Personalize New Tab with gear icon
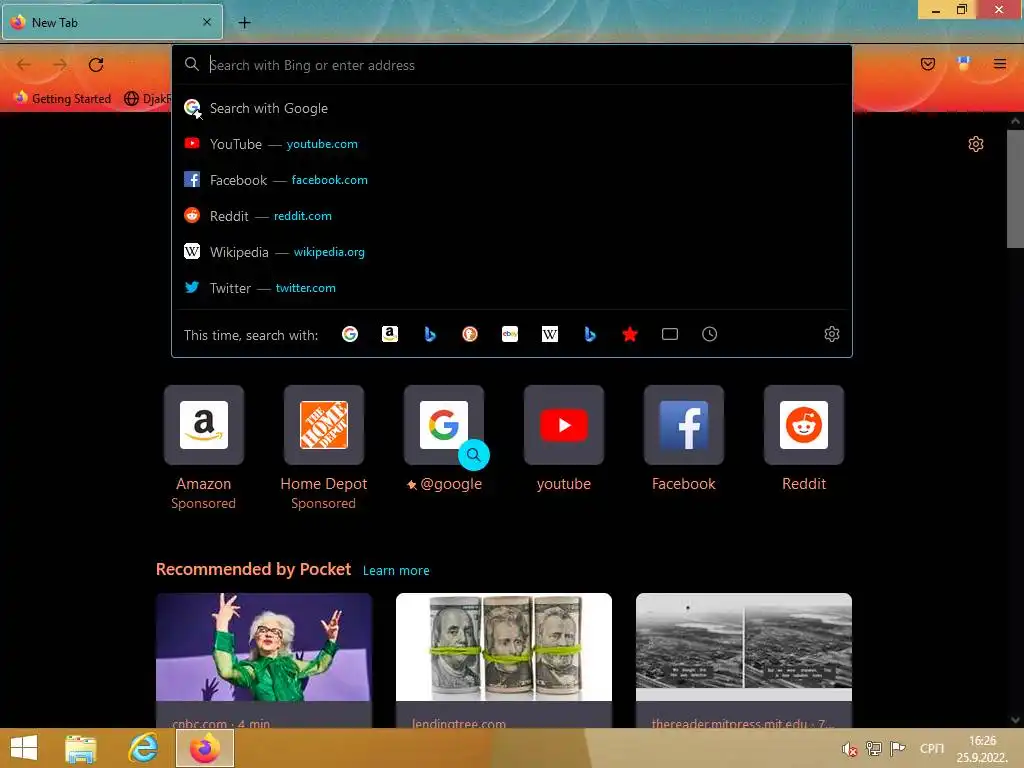Image resolution: width=1024 pixels, height=768 pixels. (976, 144)
